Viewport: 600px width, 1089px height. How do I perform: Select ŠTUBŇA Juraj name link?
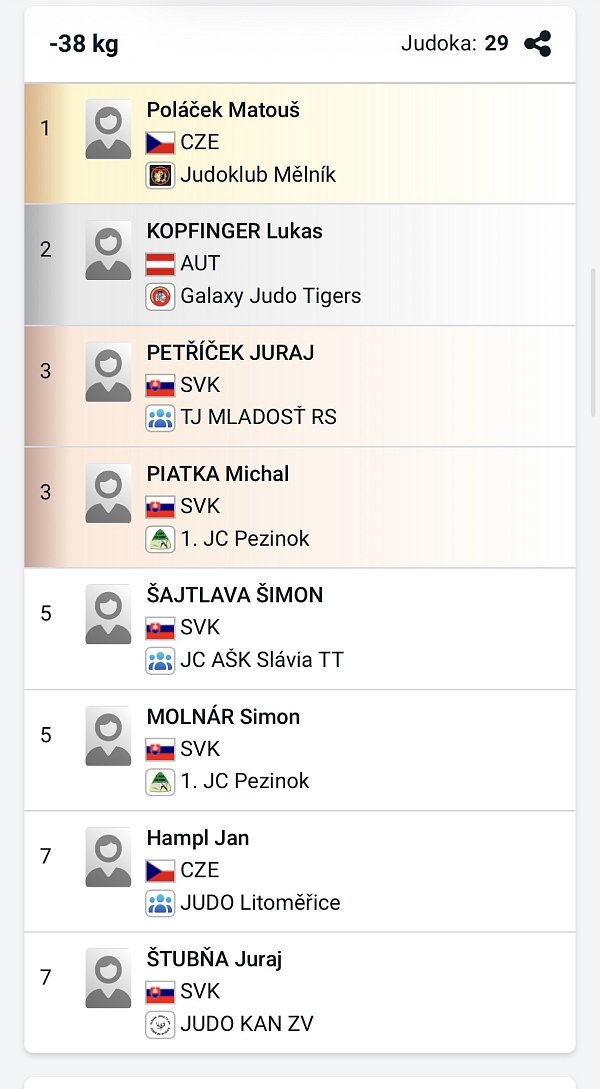pos(214,959)
